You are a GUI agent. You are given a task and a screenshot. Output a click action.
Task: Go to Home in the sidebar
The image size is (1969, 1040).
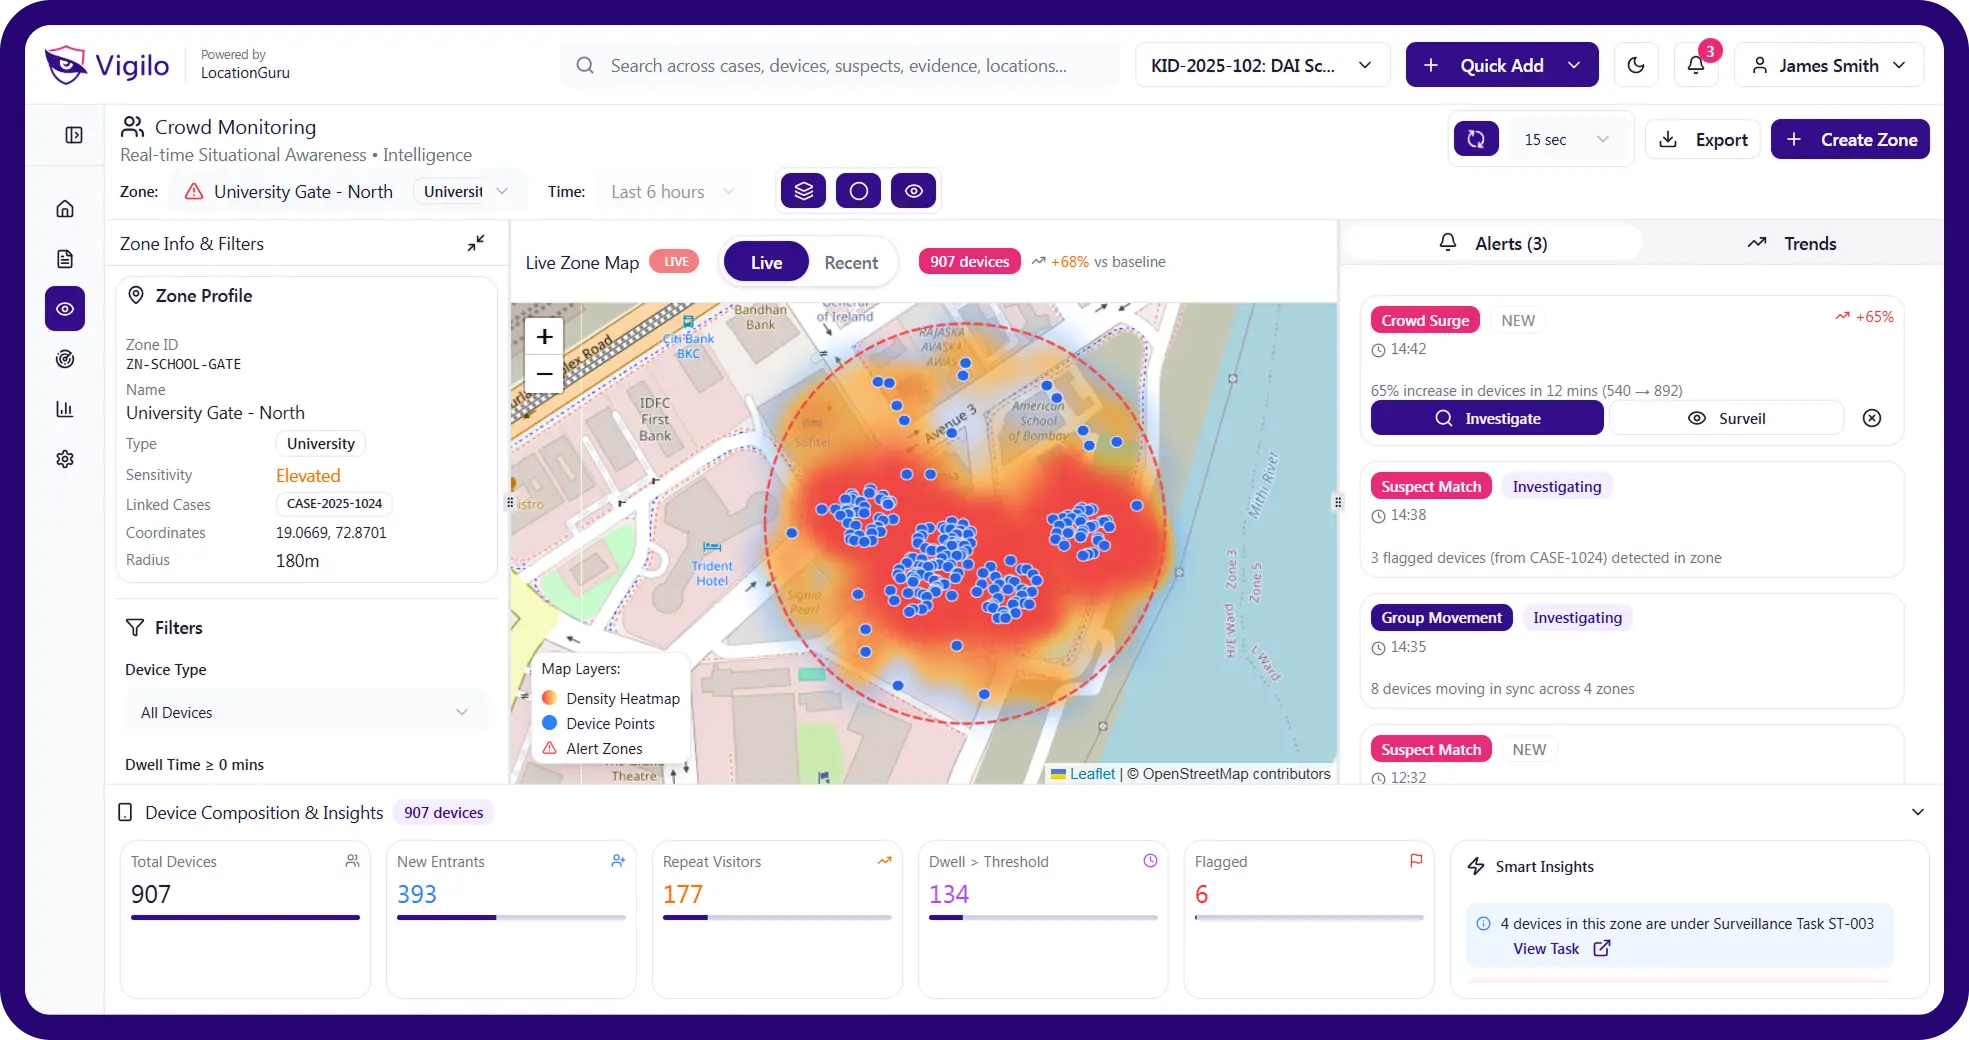[65, 209]
